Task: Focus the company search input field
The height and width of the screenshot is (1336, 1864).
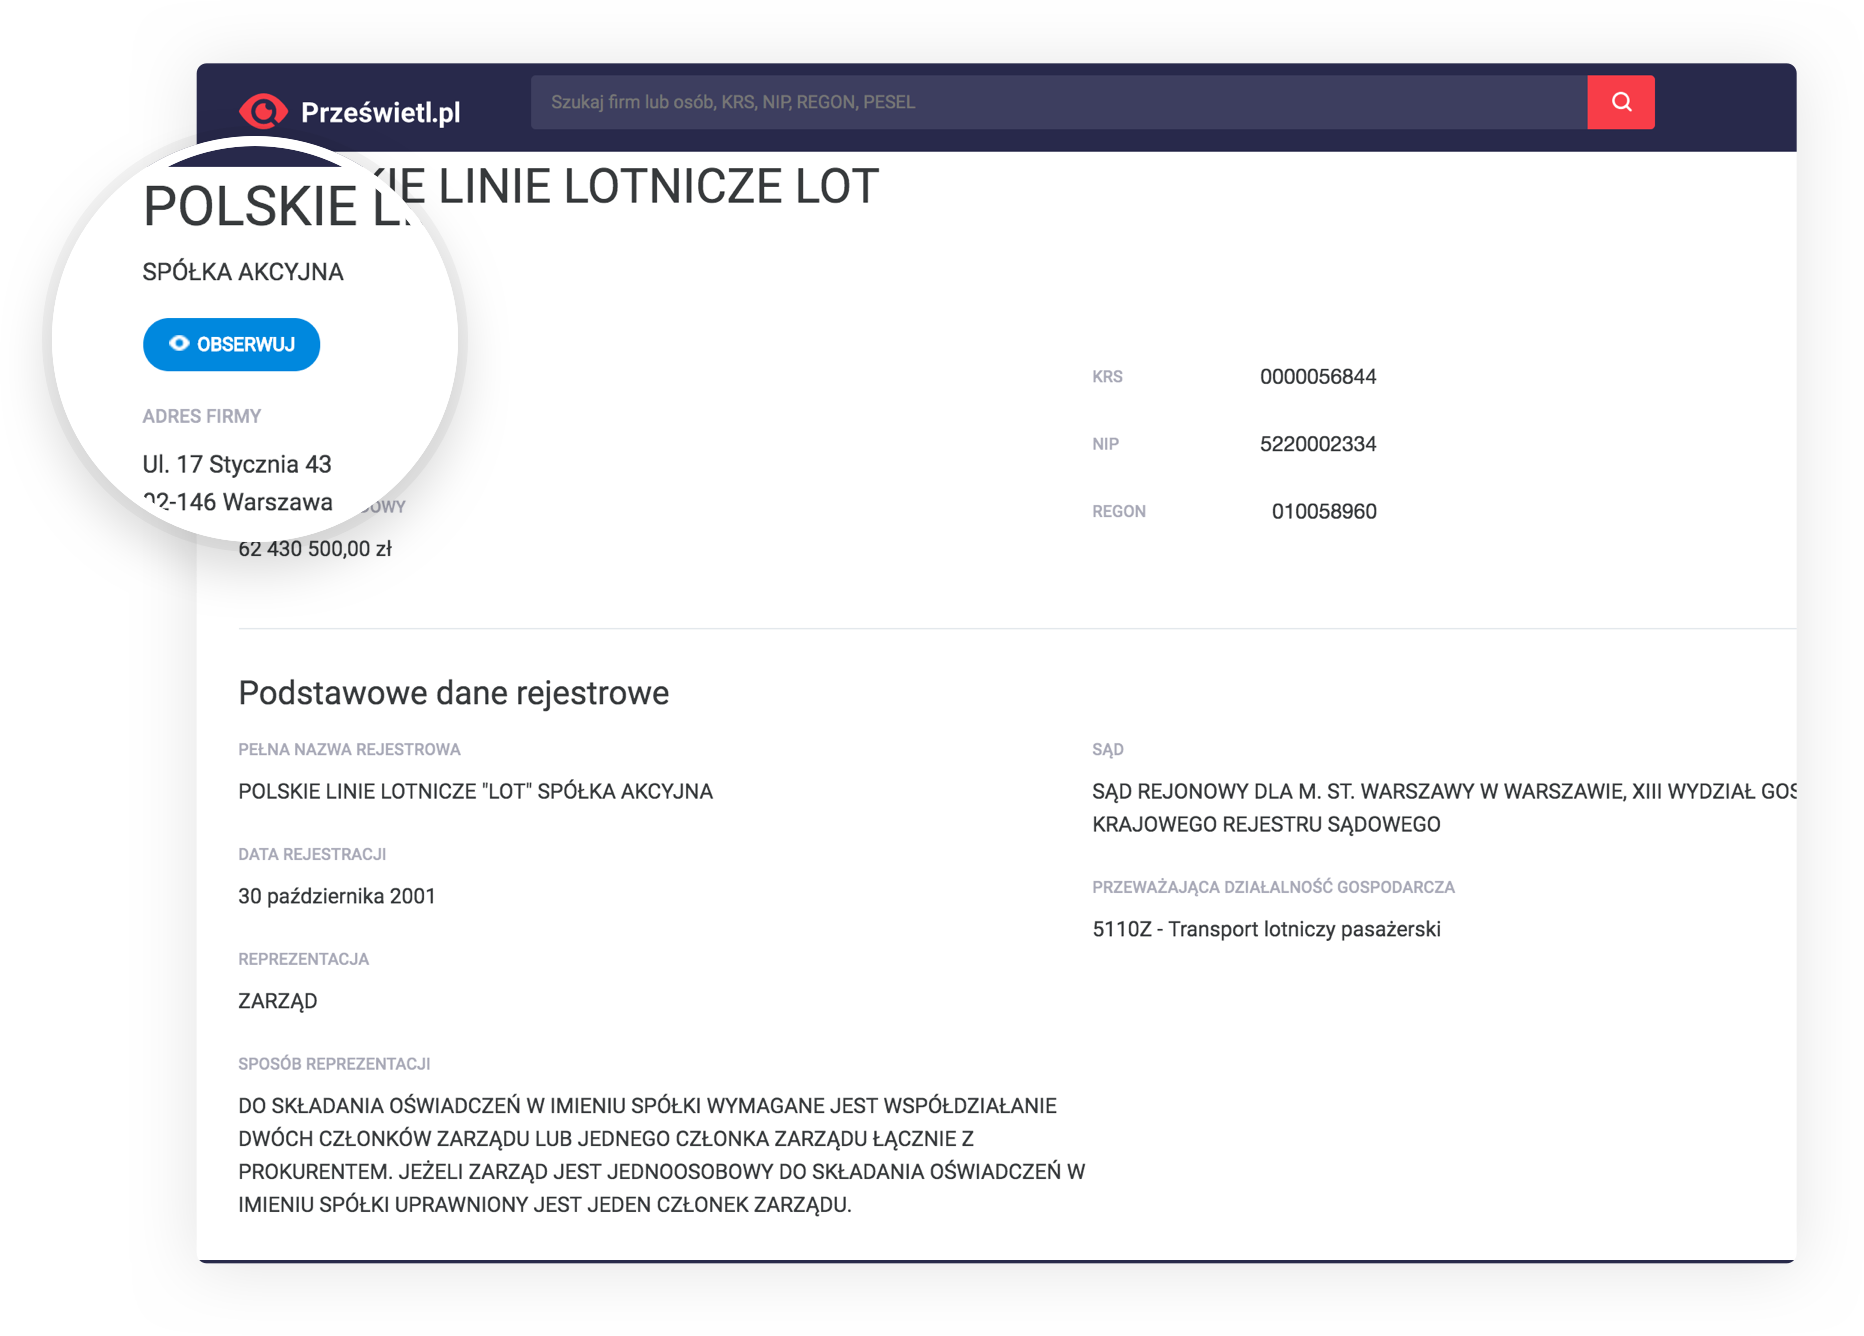Action: click(1058, 102)
